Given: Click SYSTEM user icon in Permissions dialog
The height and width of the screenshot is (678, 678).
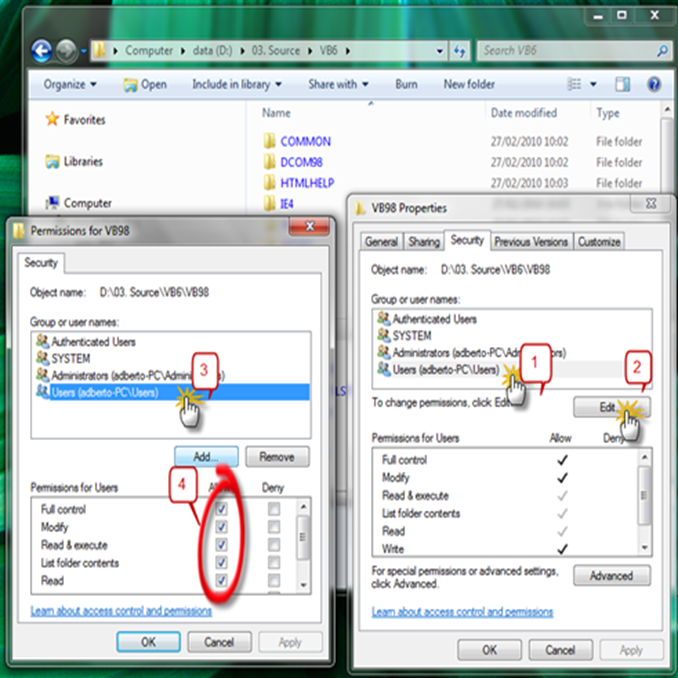Looking at the screenshot, I should [42, 358].
